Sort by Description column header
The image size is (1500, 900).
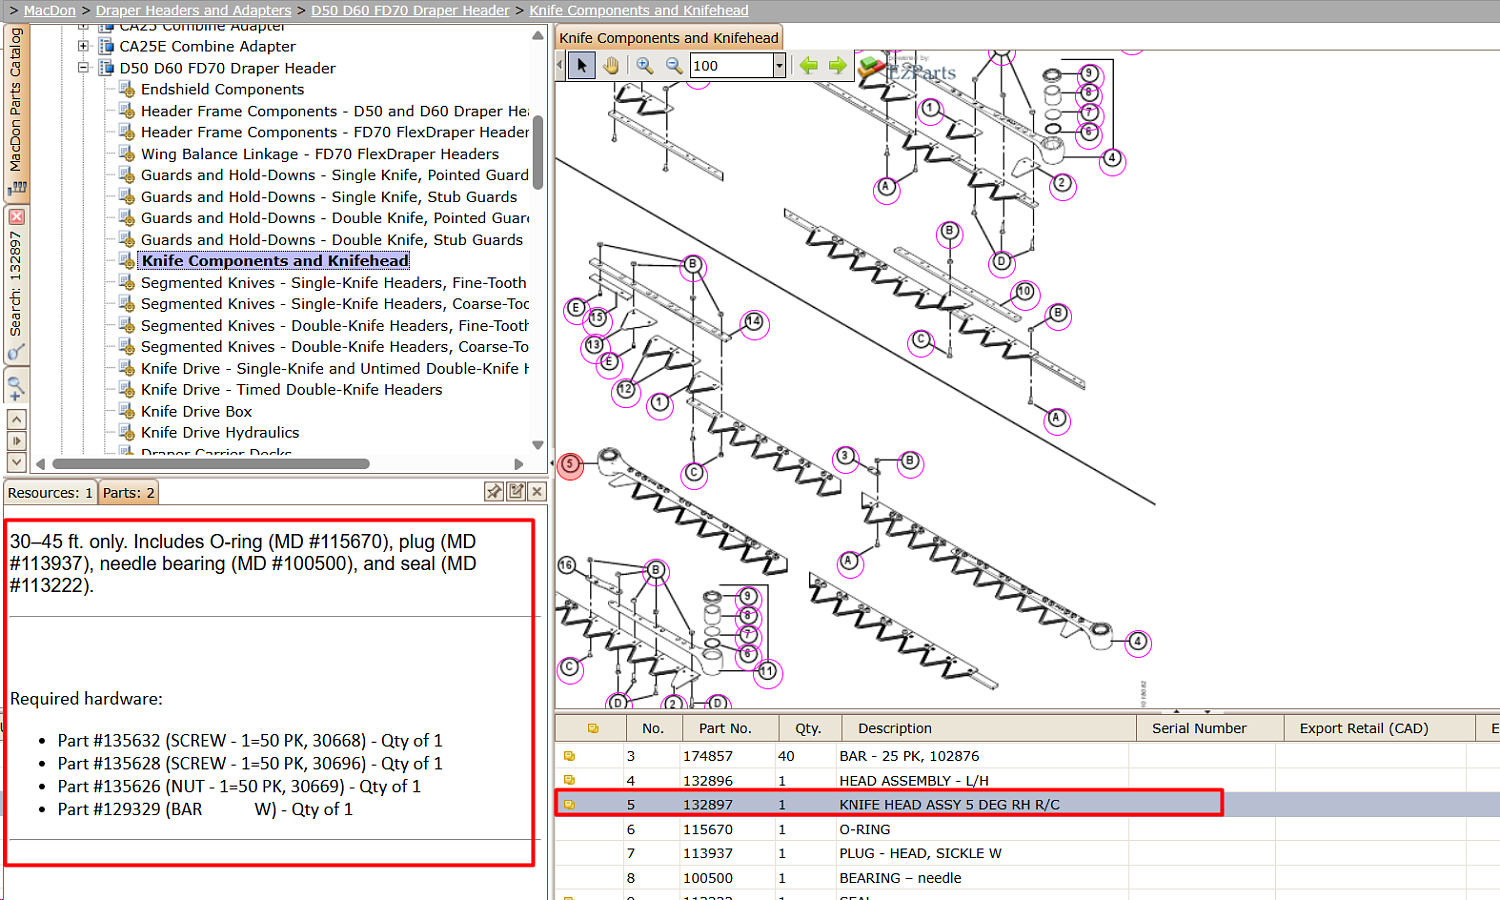[988, 729]
